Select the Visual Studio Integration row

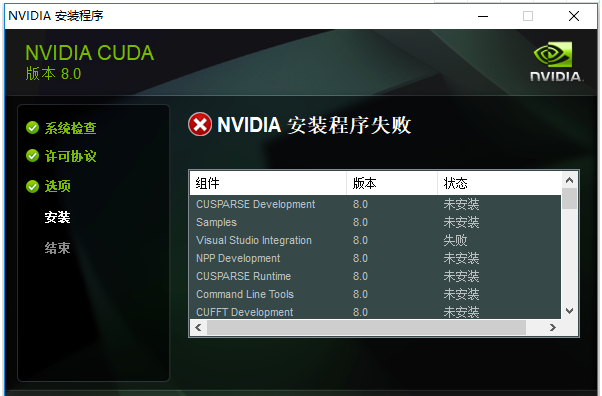click(x=375, y=240)
